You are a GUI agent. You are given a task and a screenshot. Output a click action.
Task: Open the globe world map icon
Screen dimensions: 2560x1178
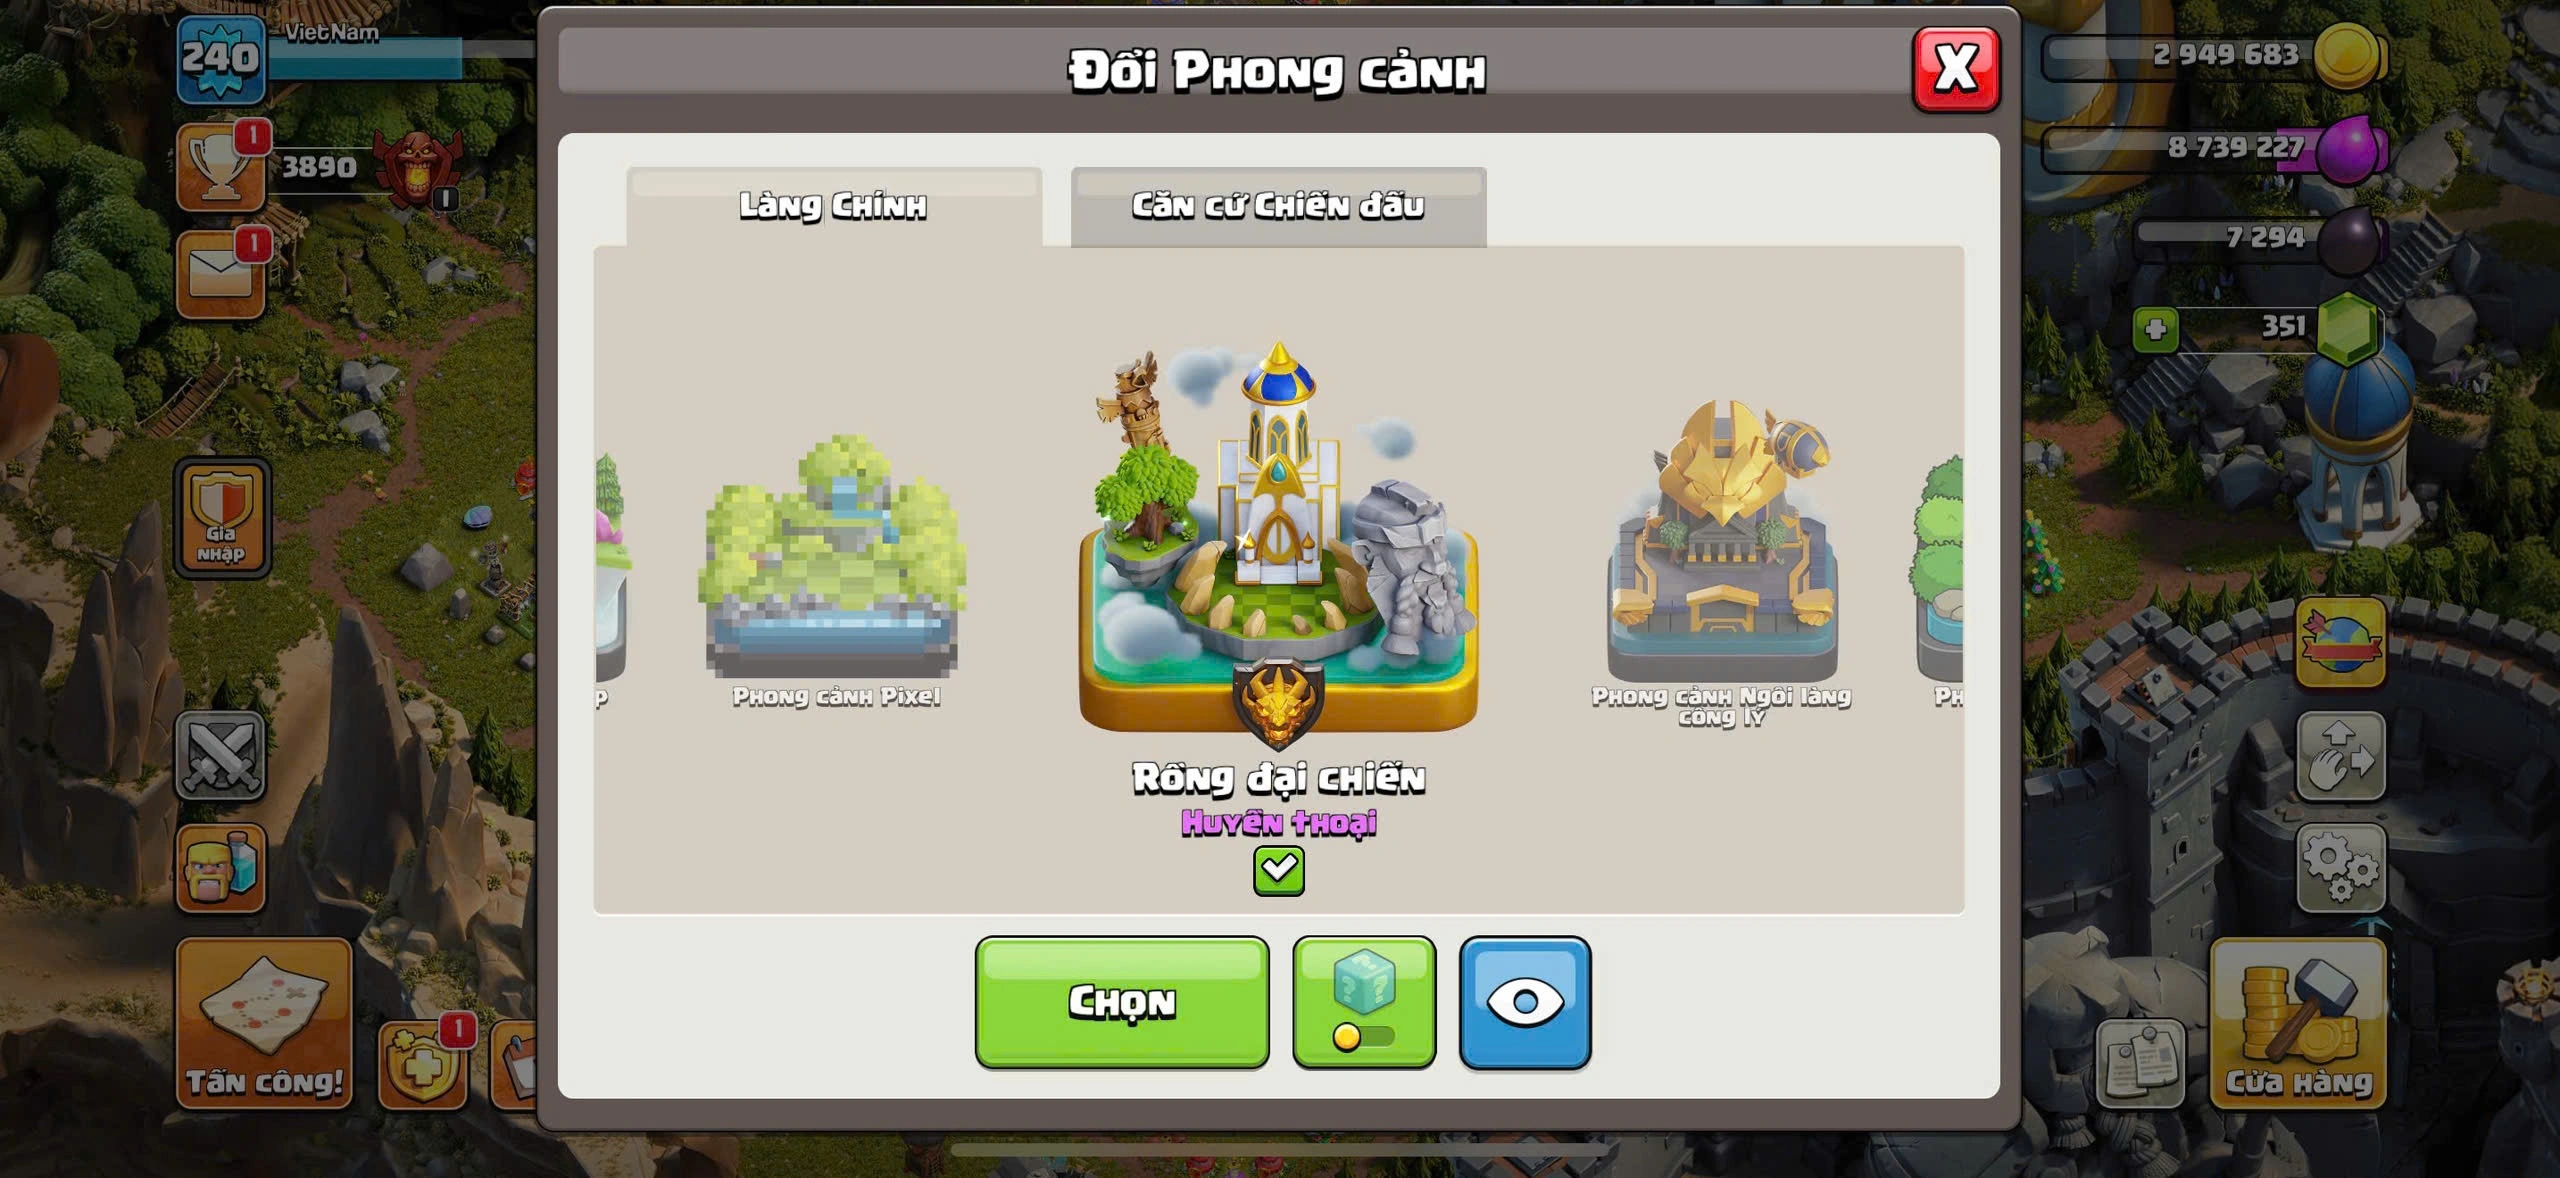2340,643
